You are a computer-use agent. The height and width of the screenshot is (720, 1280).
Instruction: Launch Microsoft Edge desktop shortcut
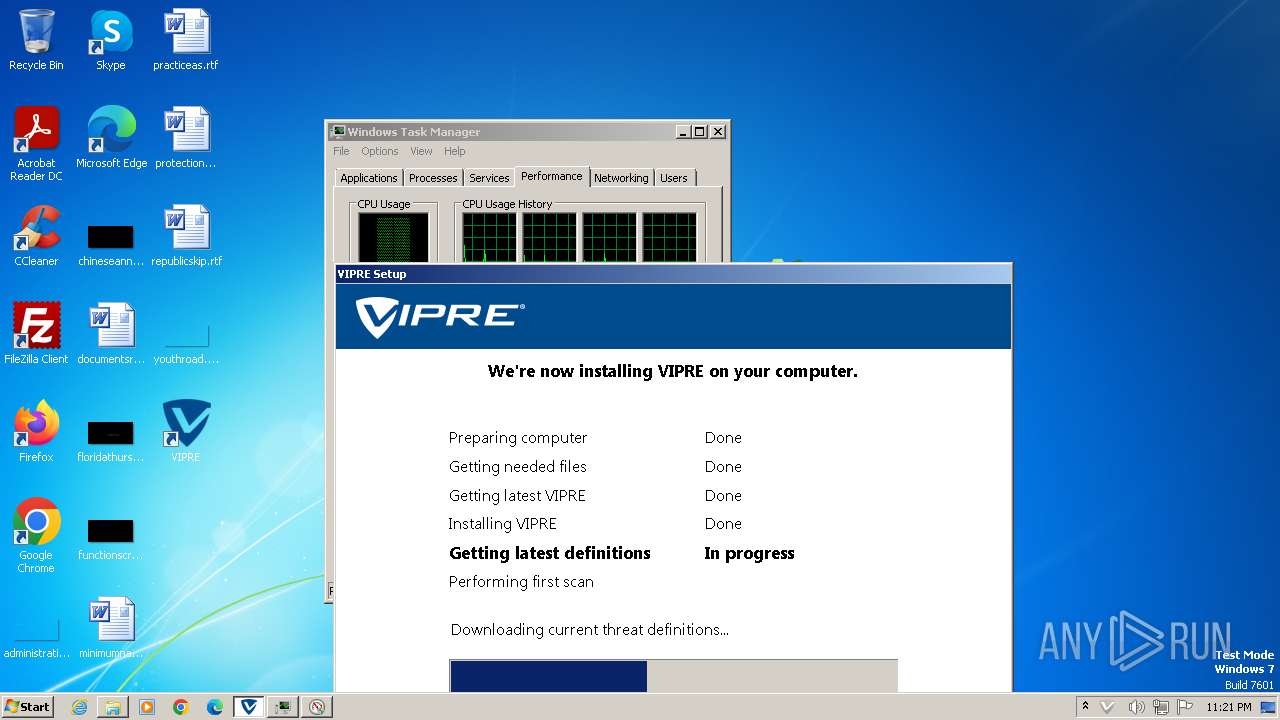(x=111, y=137)
